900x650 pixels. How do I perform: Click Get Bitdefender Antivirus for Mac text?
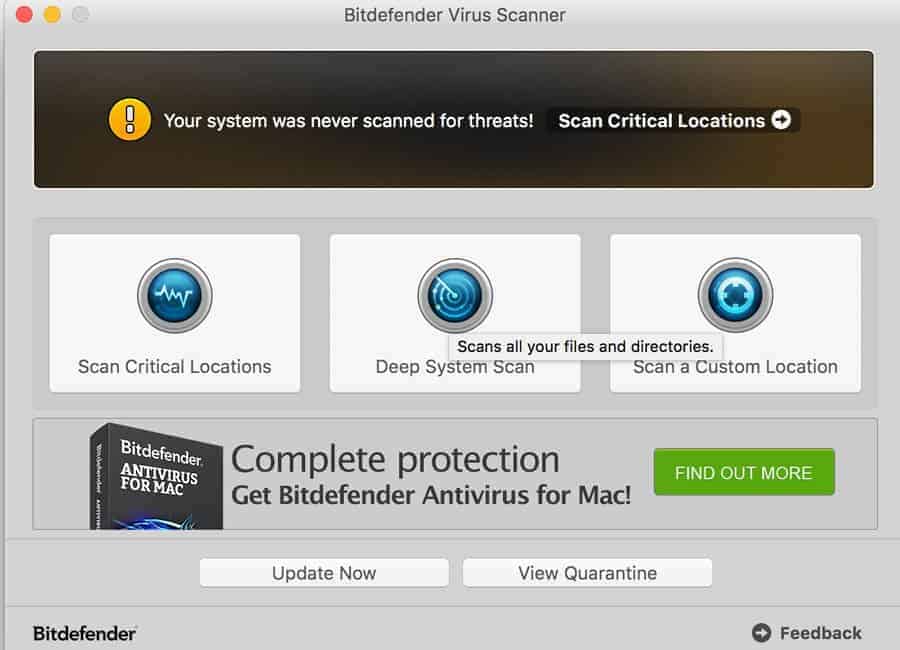tap(431, 495)
